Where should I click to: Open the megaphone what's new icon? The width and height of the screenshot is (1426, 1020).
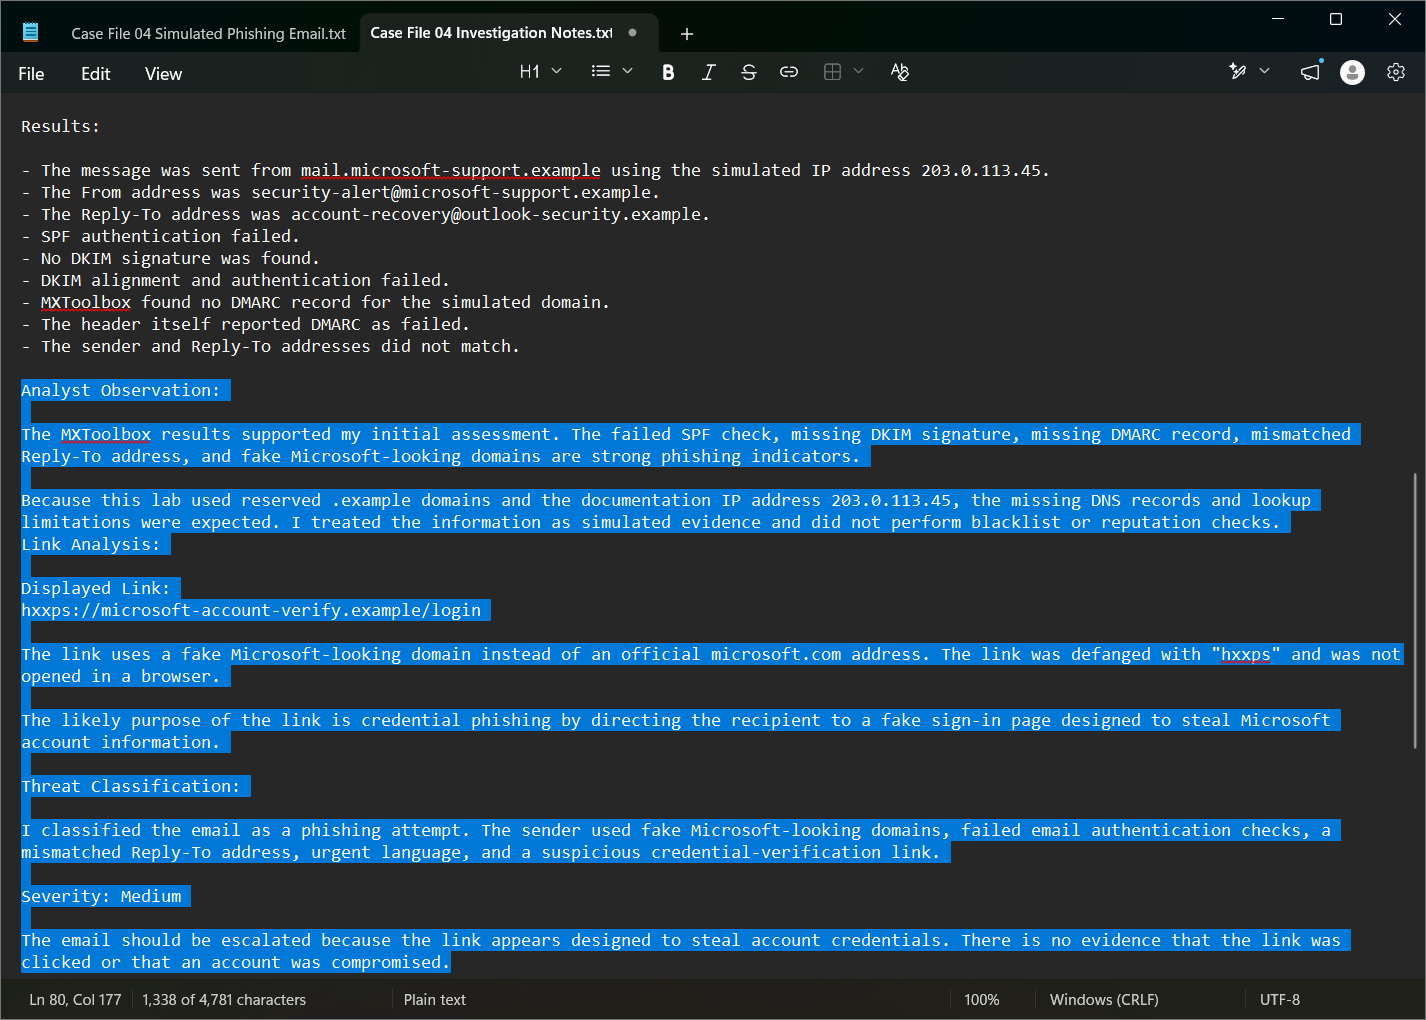(x=1310, y=72)
